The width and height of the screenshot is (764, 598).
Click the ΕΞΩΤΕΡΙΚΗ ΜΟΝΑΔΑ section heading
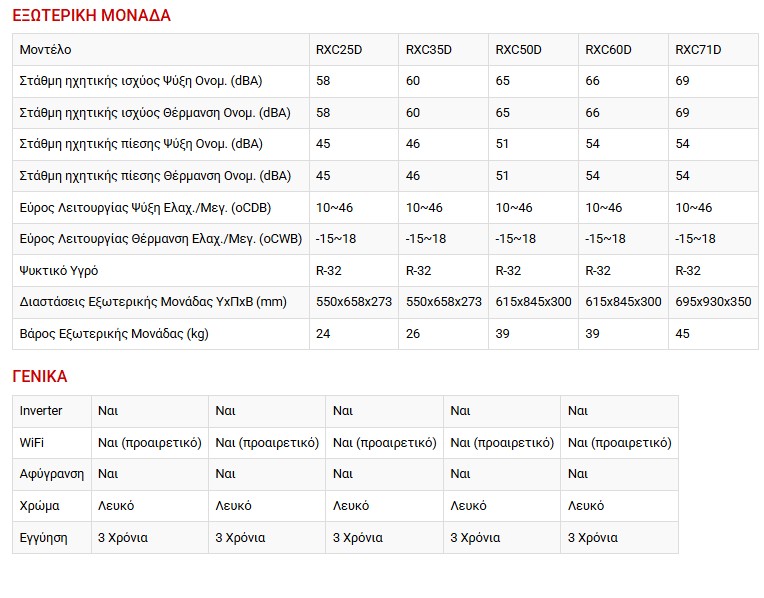91,15
